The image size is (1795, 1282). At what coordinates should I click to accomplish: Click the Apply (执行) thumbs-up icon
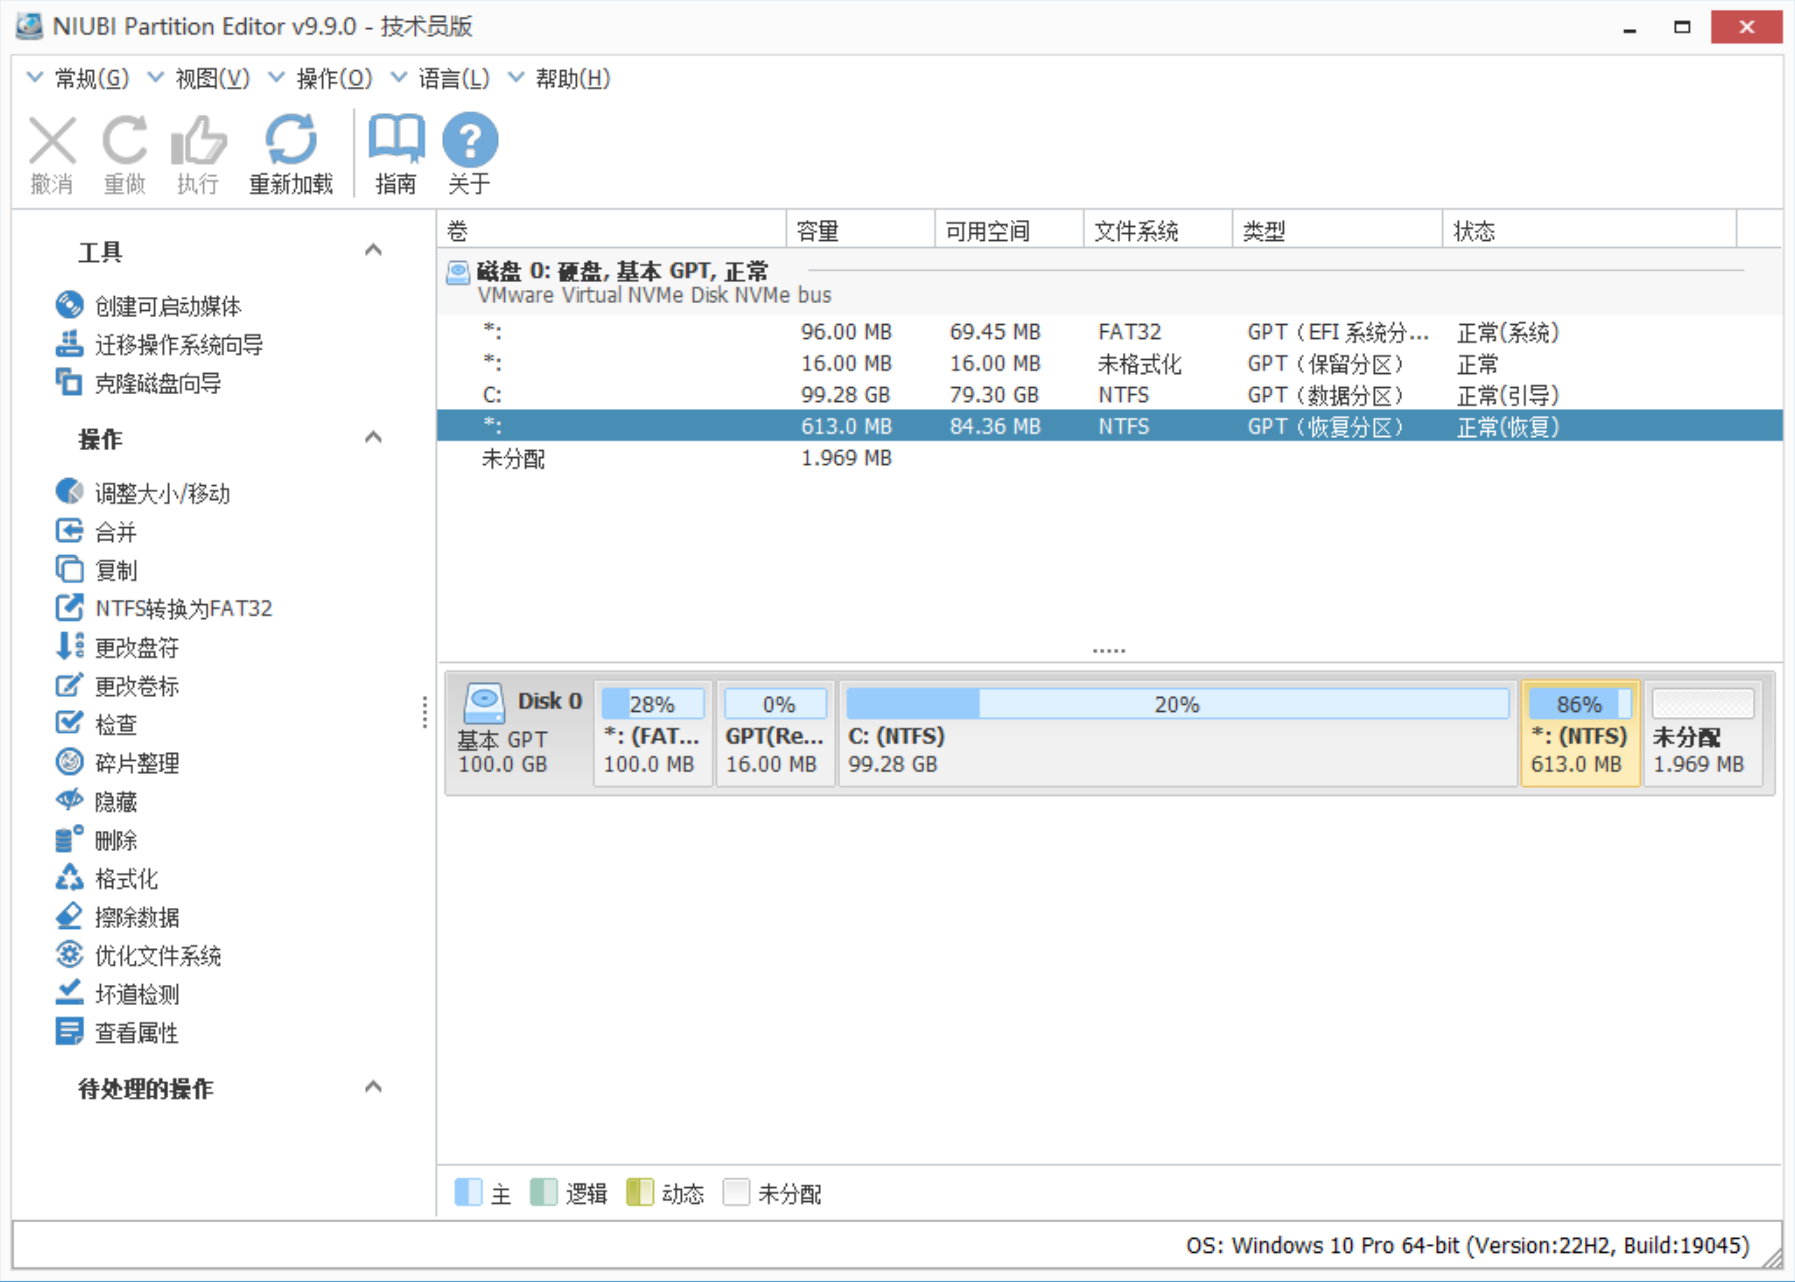198,140
